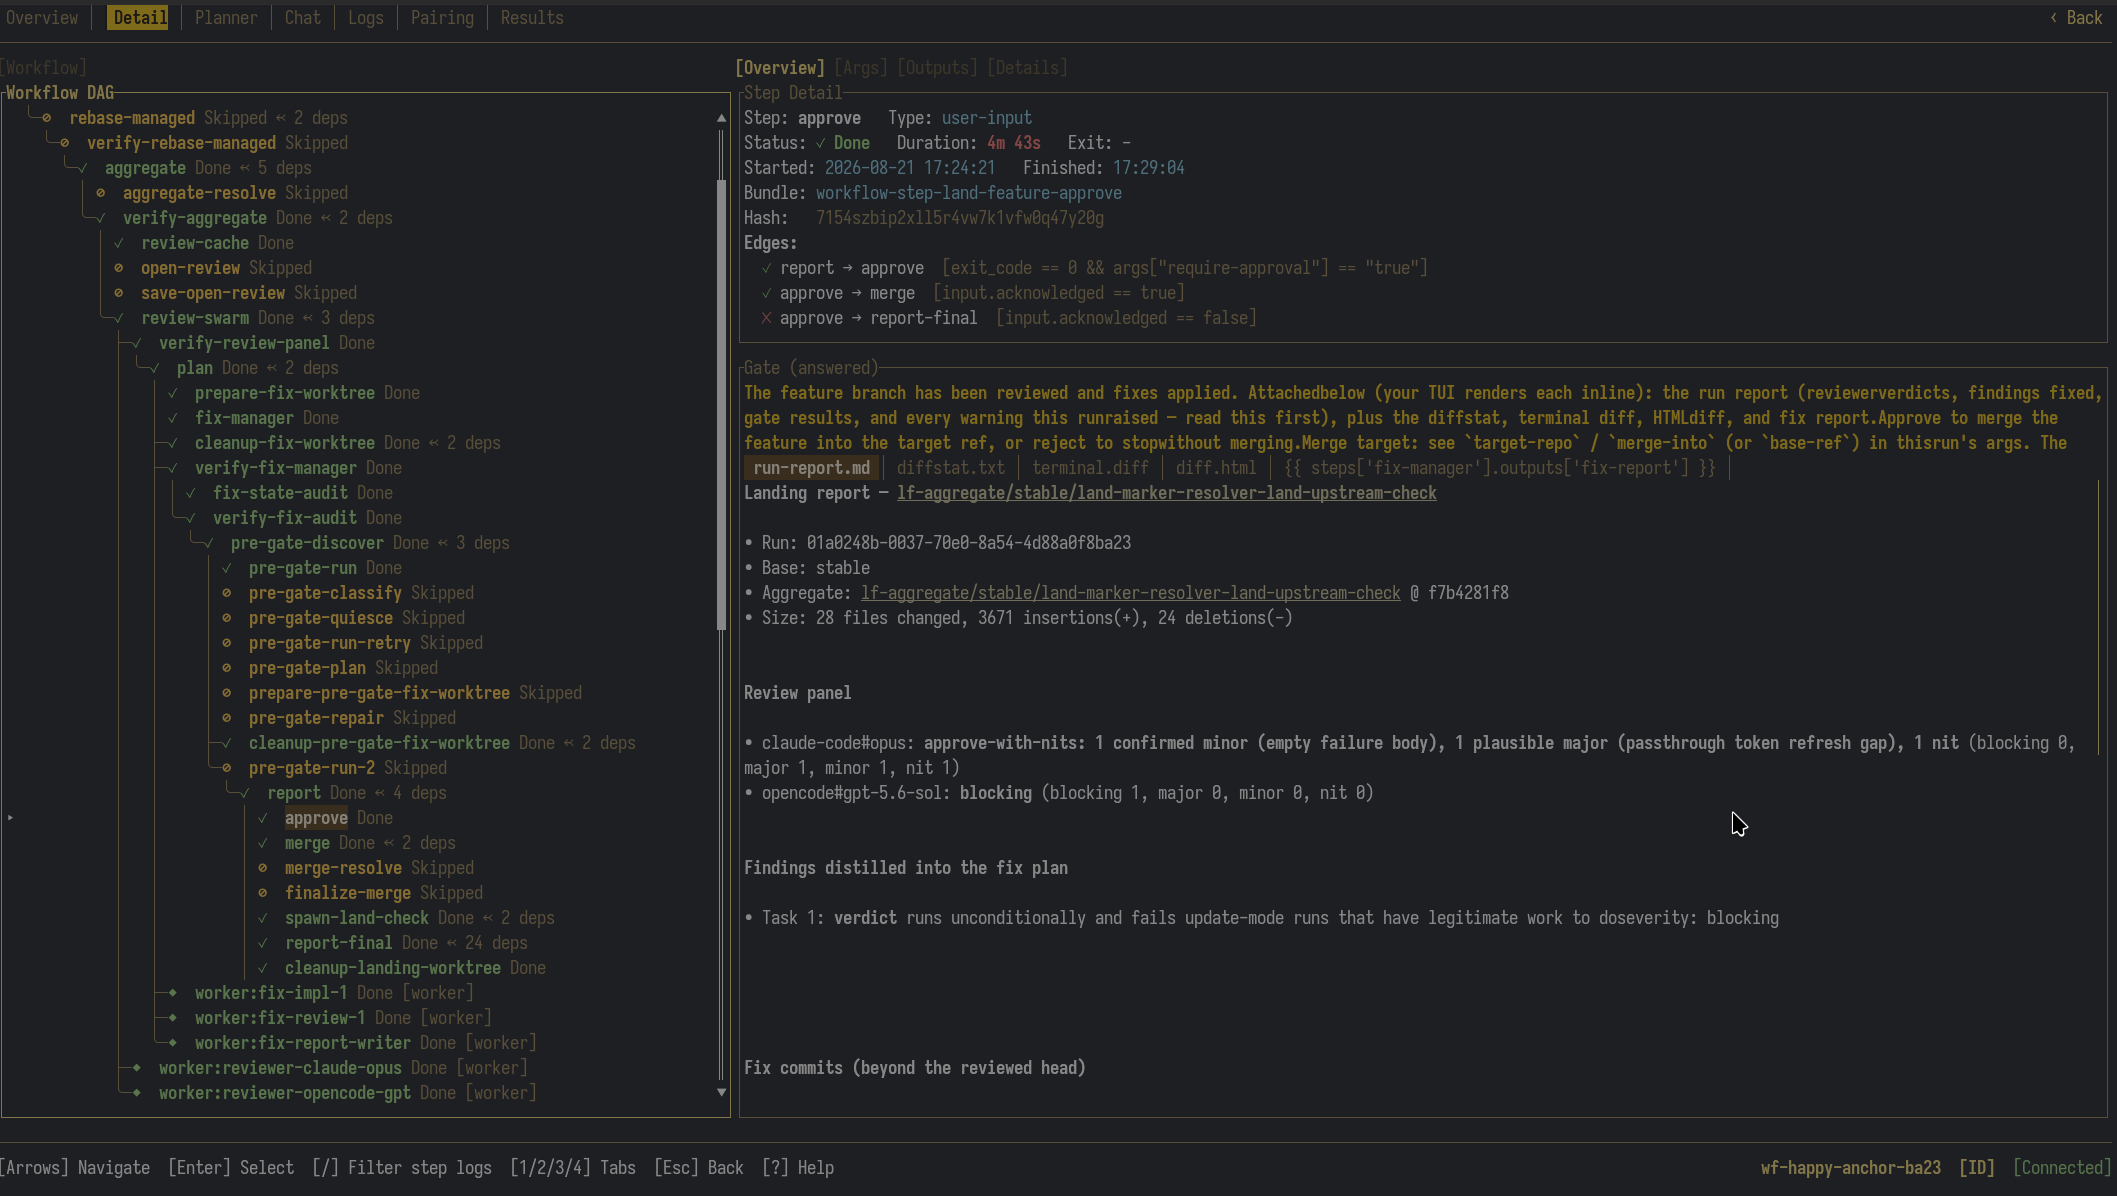
Task: Click the spawn-land-check done checkmark
Action: pos(263,918)
